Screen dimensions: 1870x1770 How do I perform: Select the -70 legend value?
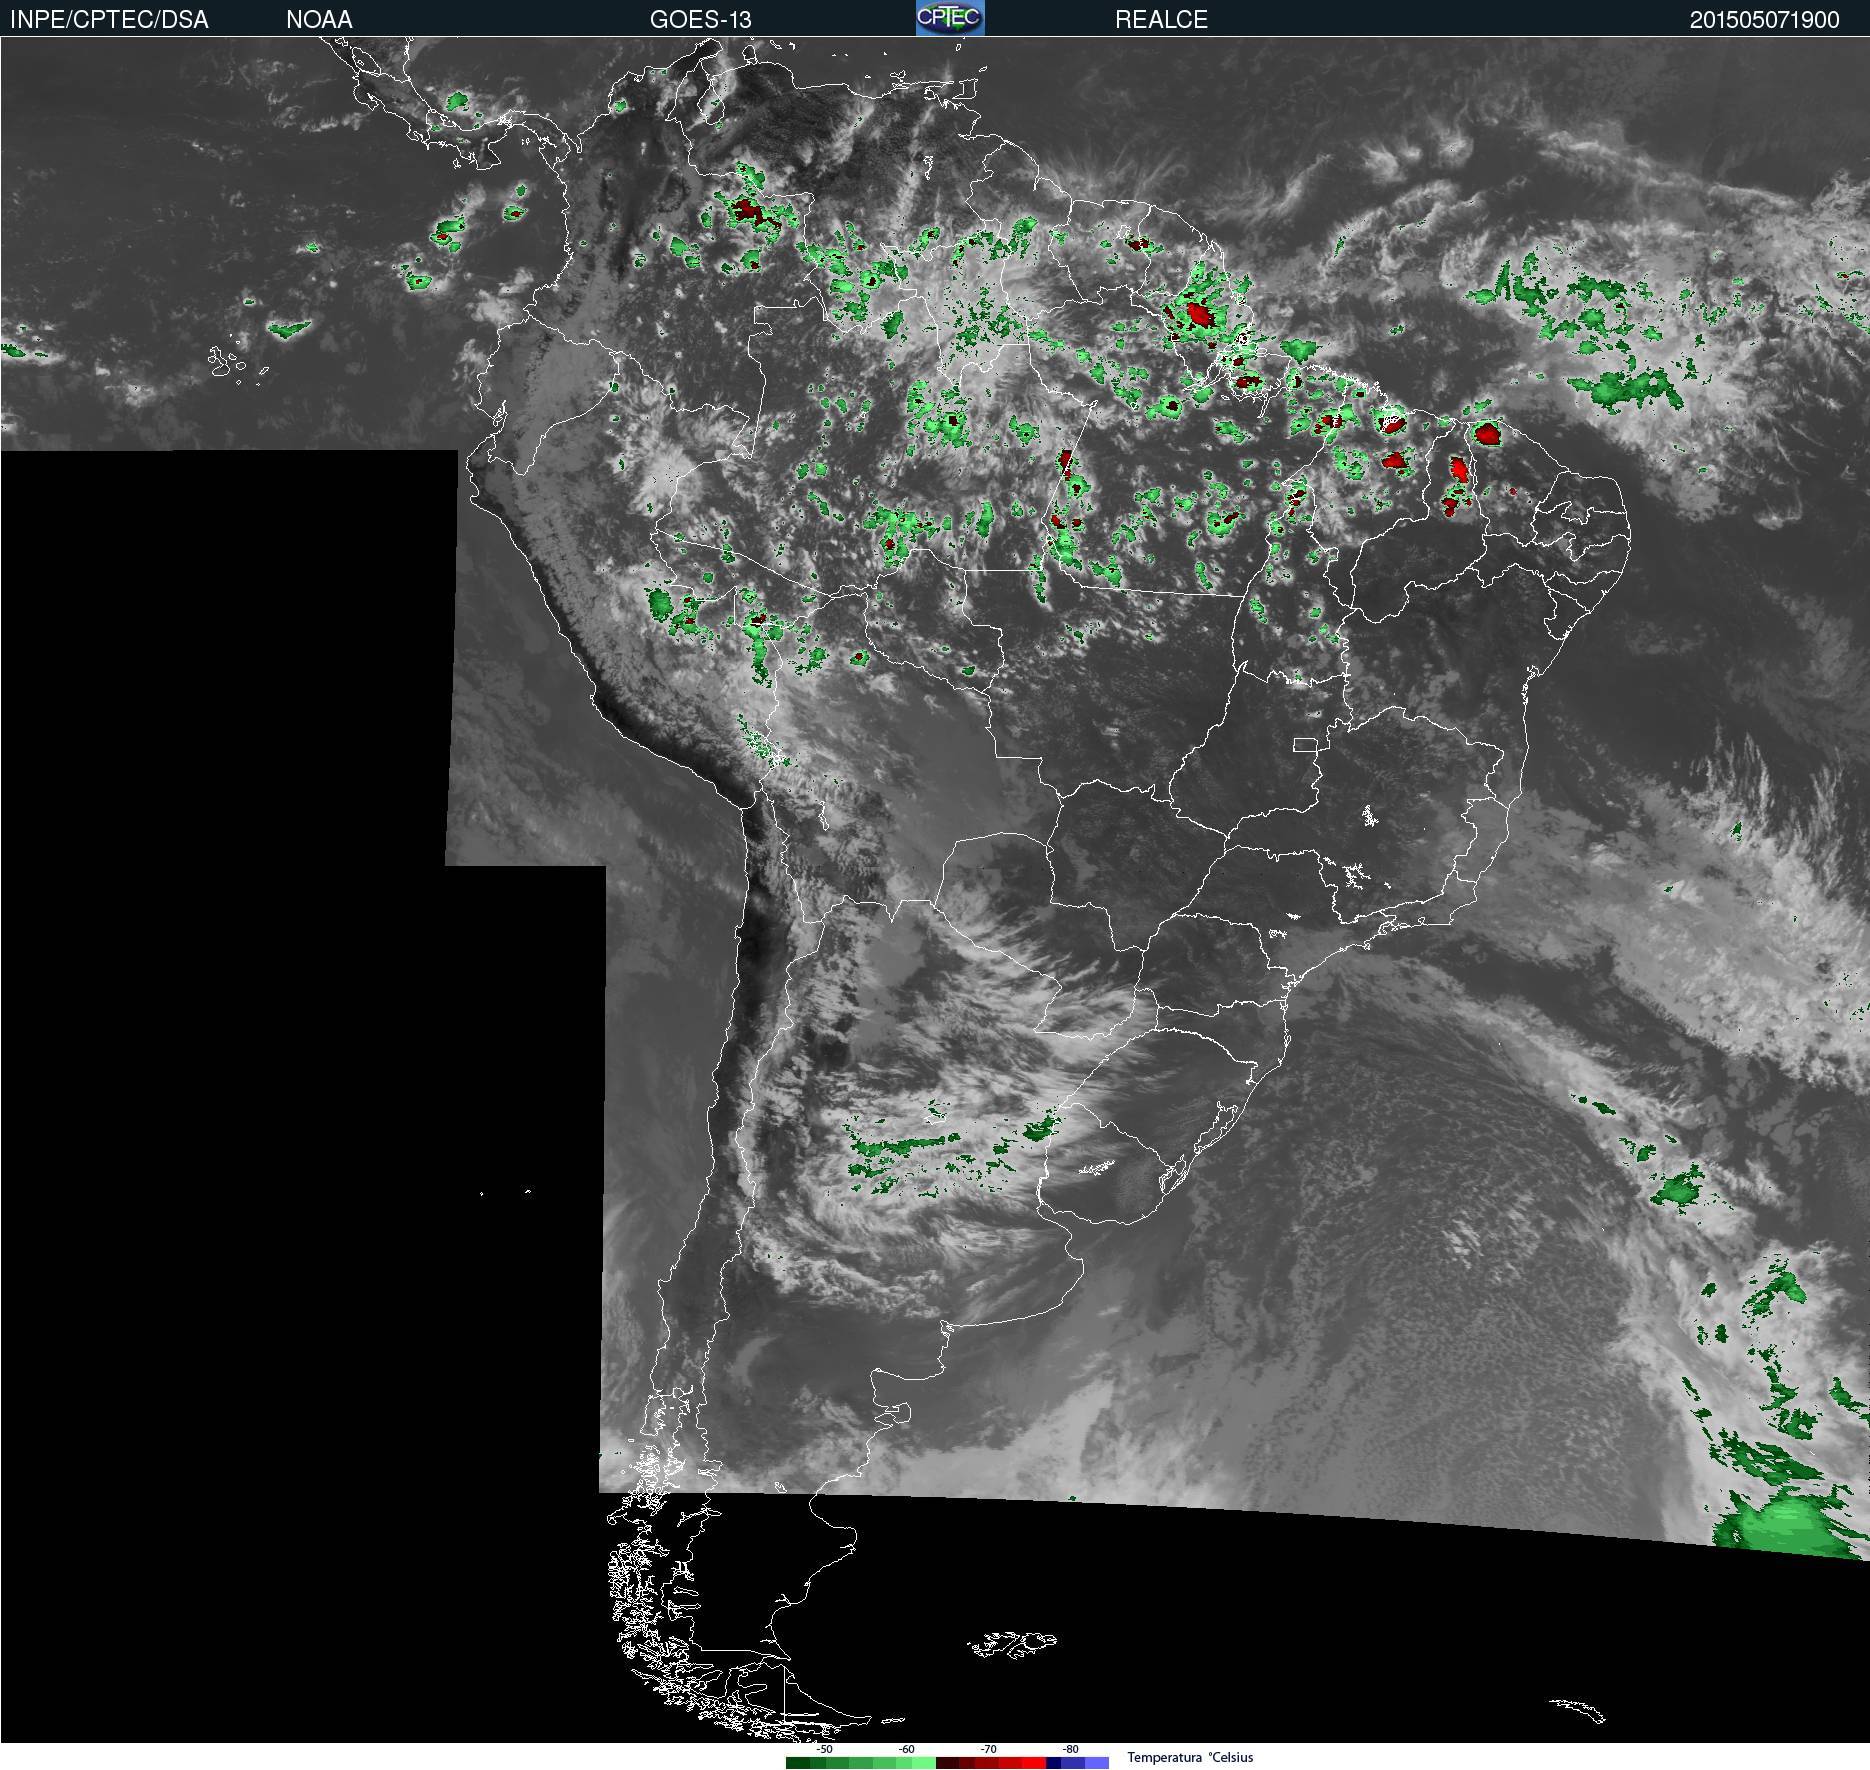point(988,1750)
